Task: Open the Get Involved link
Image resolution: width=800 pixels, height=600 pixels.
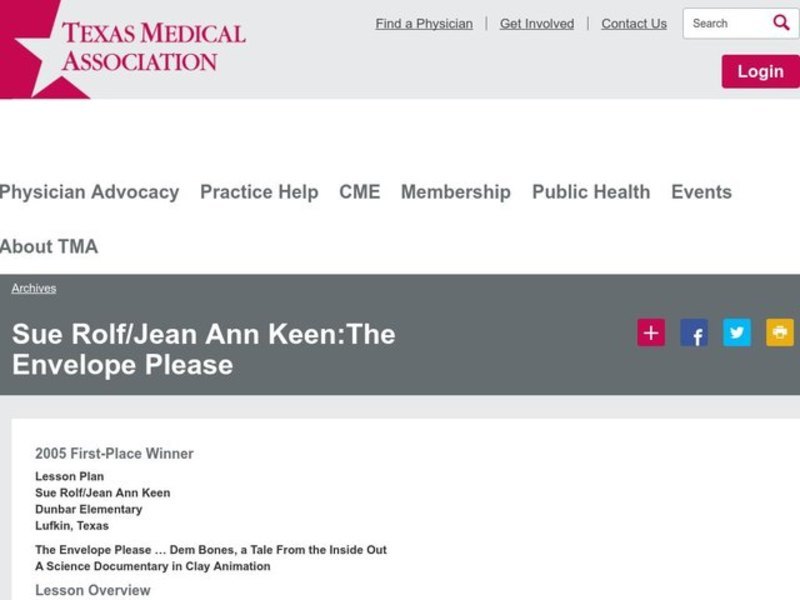Action: pos(537,24)
